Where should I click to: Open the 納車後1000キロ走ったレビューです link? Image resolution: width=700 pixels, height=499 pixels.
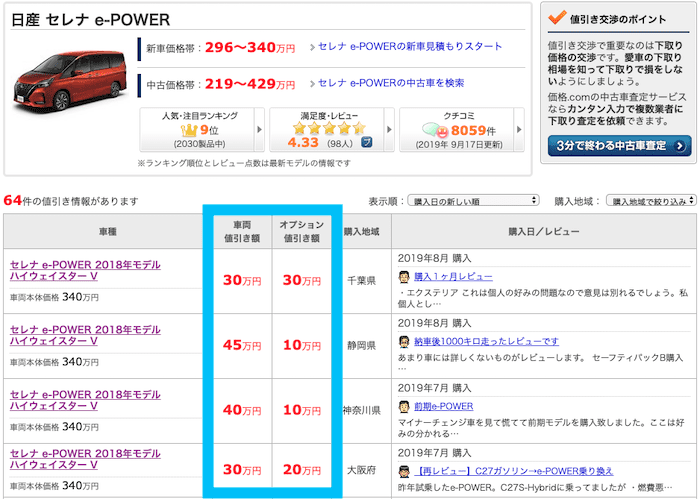(486, 341)
